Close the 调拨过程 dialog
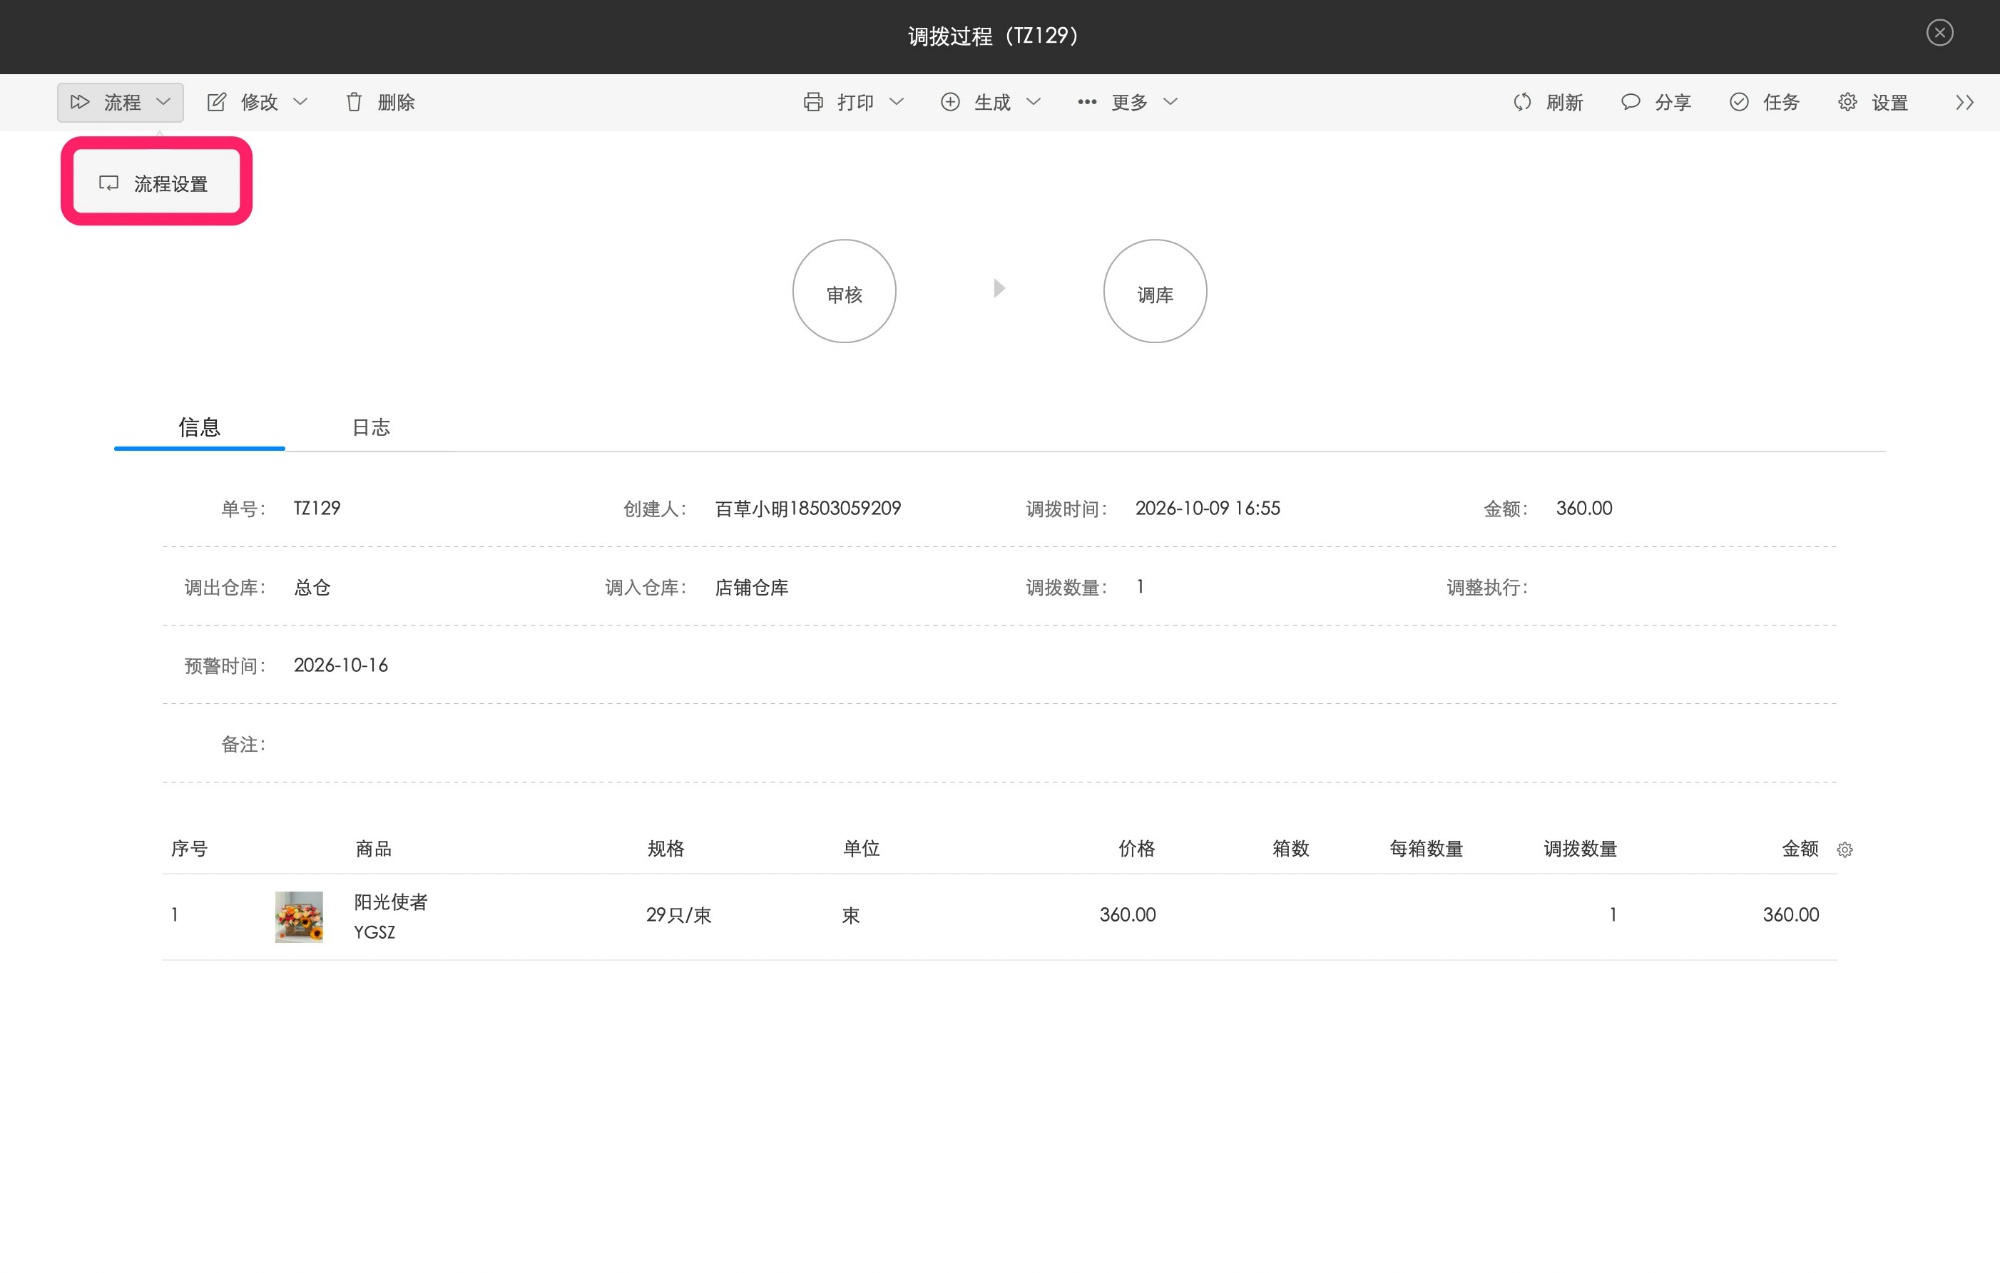The width and height of the screenshot is (2000, 1273). 1940,33
